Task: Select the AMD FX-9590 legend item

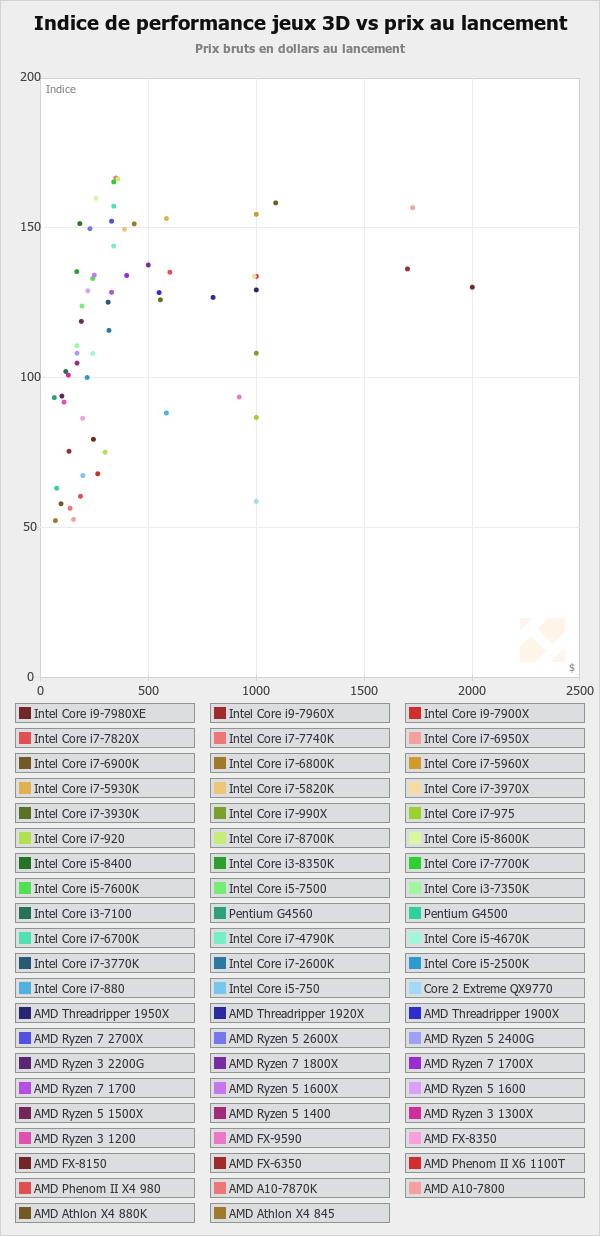Action: [300, 1138]
